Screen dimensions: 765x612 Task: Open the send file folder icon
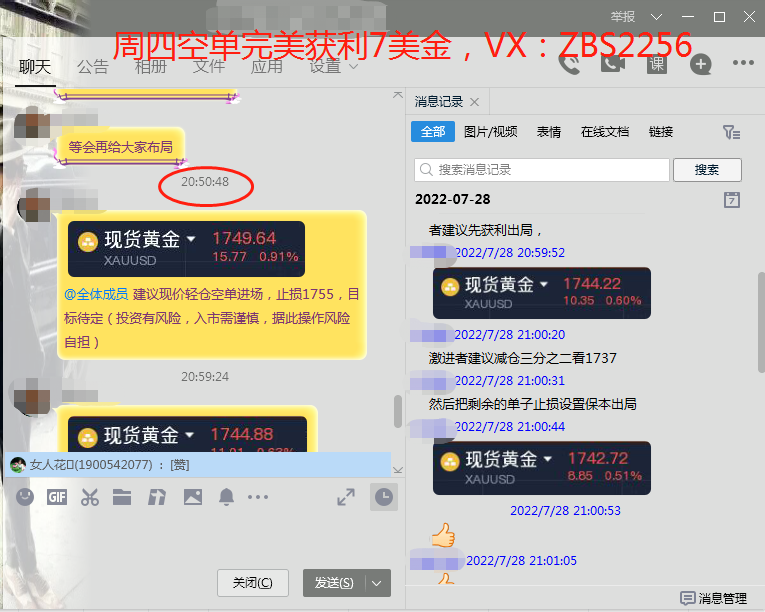coord(122,497)
